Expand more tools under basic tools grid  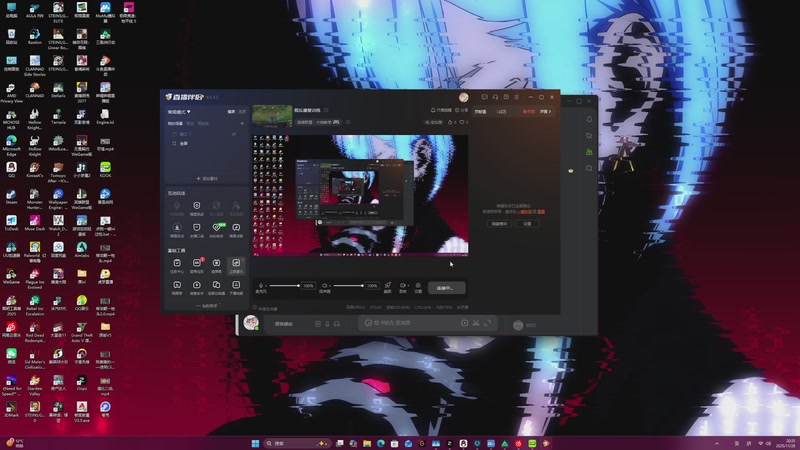pos(207,306)
